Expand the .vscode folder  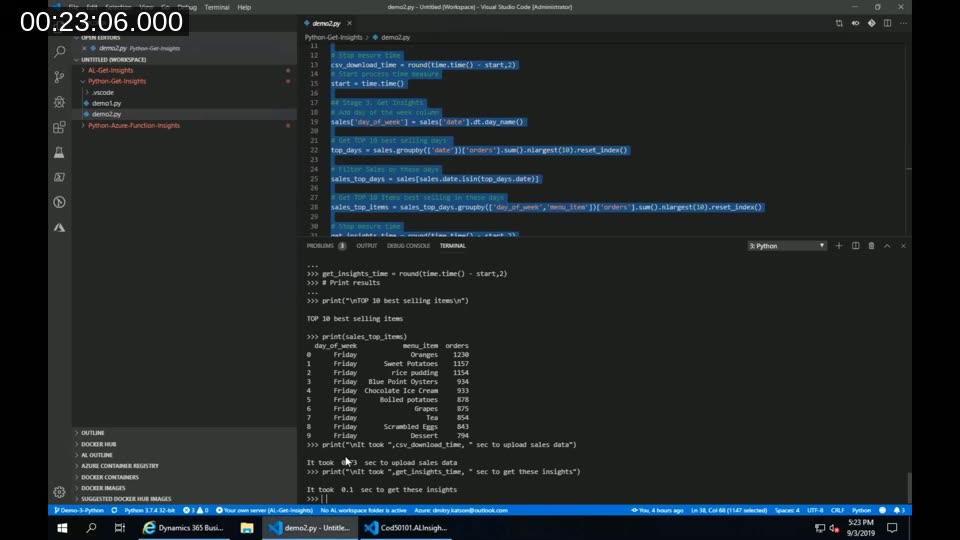(x=102, y=92)
